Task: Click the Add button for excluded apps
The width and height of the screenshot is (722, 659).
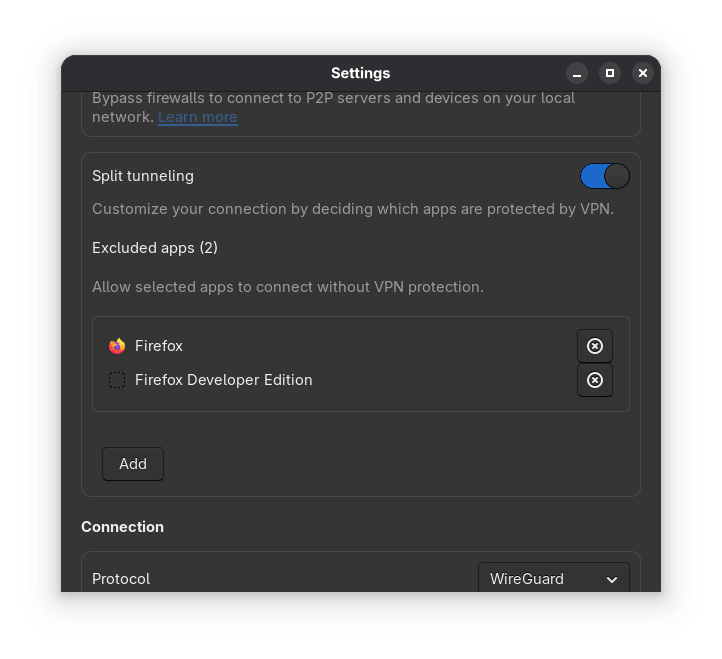Action: point(133,464)
